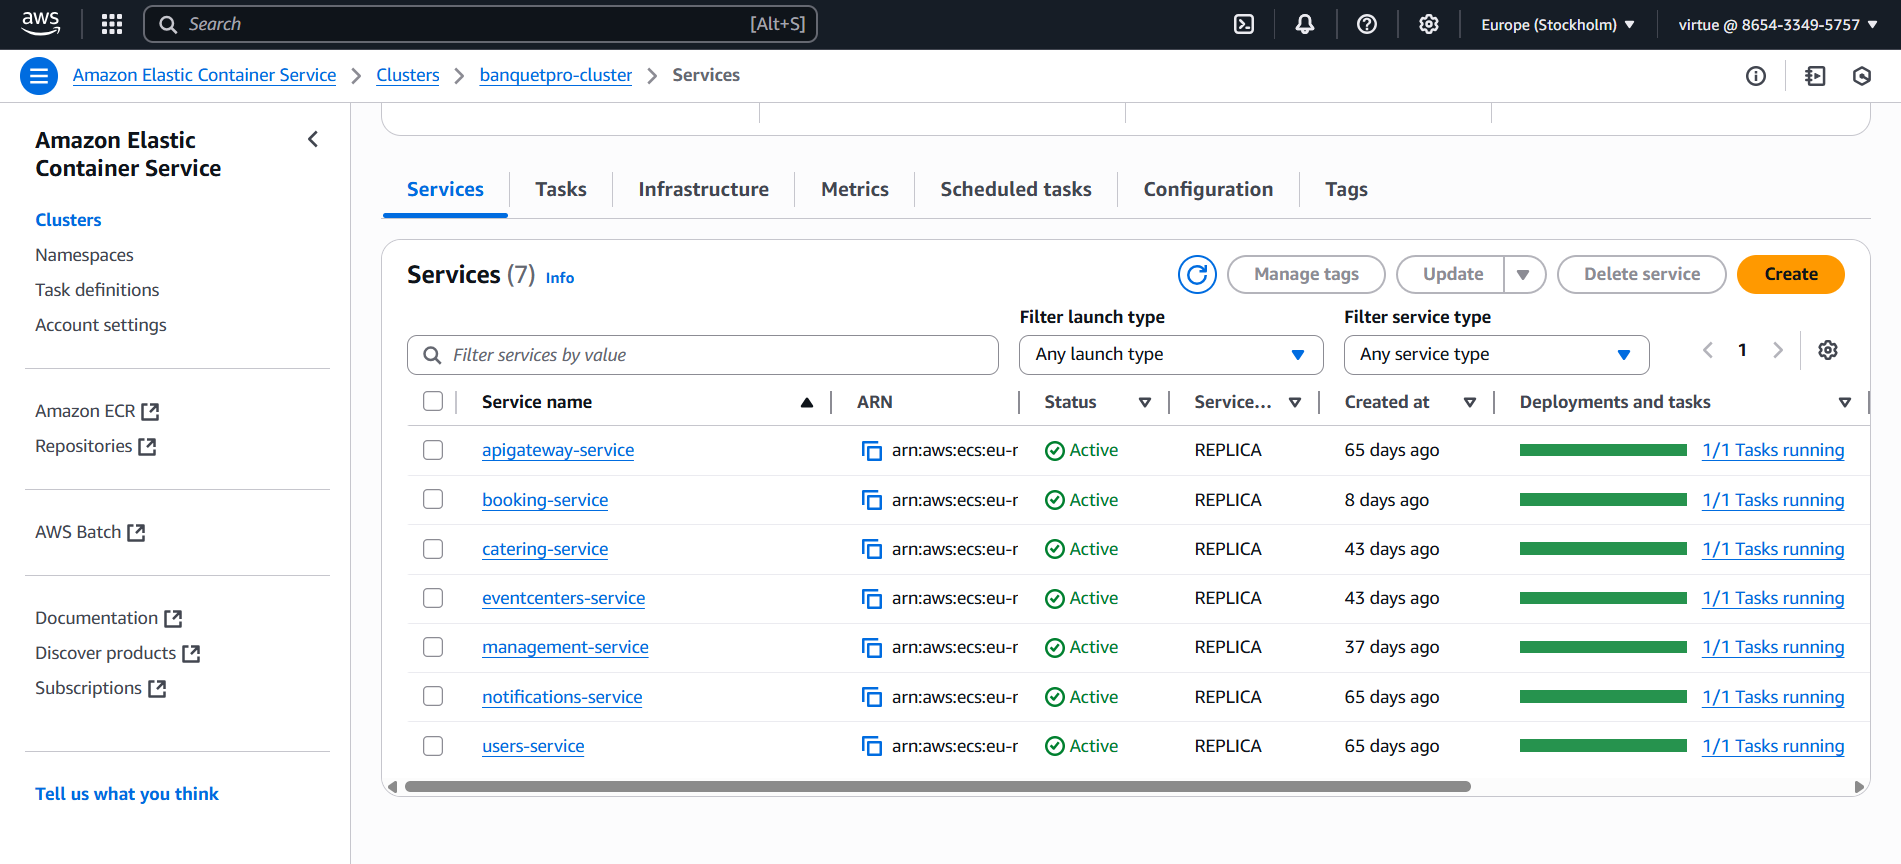Toggle the hamburger navigation menu
This screenshot has width=1901, height=864.
point(39,76)
